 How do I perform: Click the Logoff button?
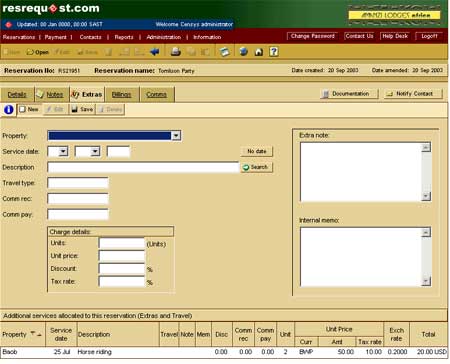click(x=429, y=36)
